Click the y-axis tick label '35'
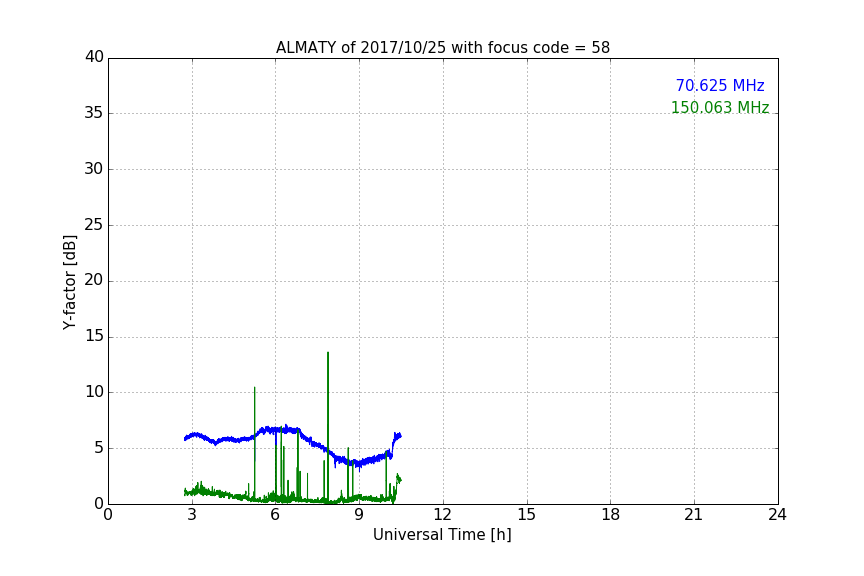 (94, 113)
